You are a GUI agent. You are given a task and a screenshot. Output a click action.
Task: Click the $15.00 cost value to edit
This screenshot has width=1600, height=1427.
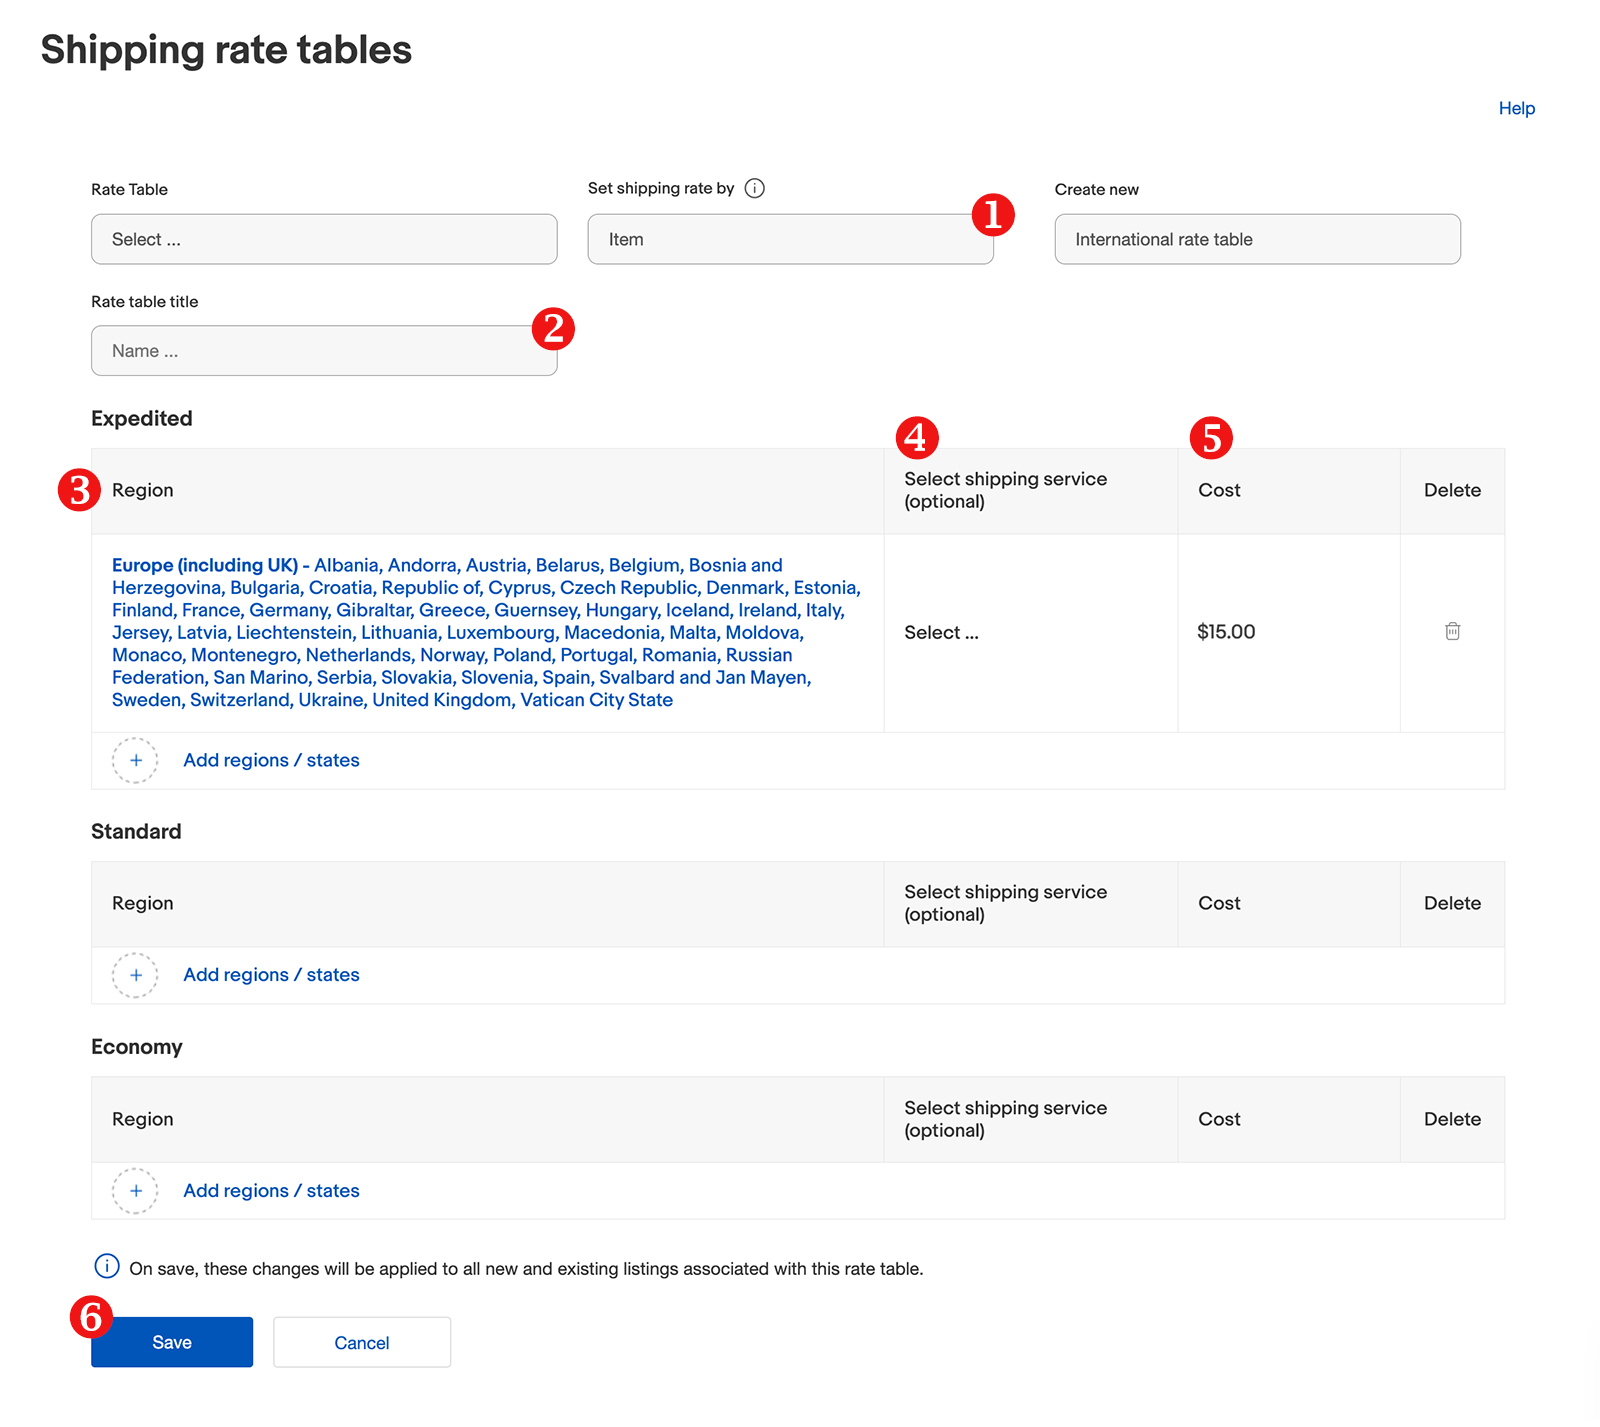click(1225, 632)
